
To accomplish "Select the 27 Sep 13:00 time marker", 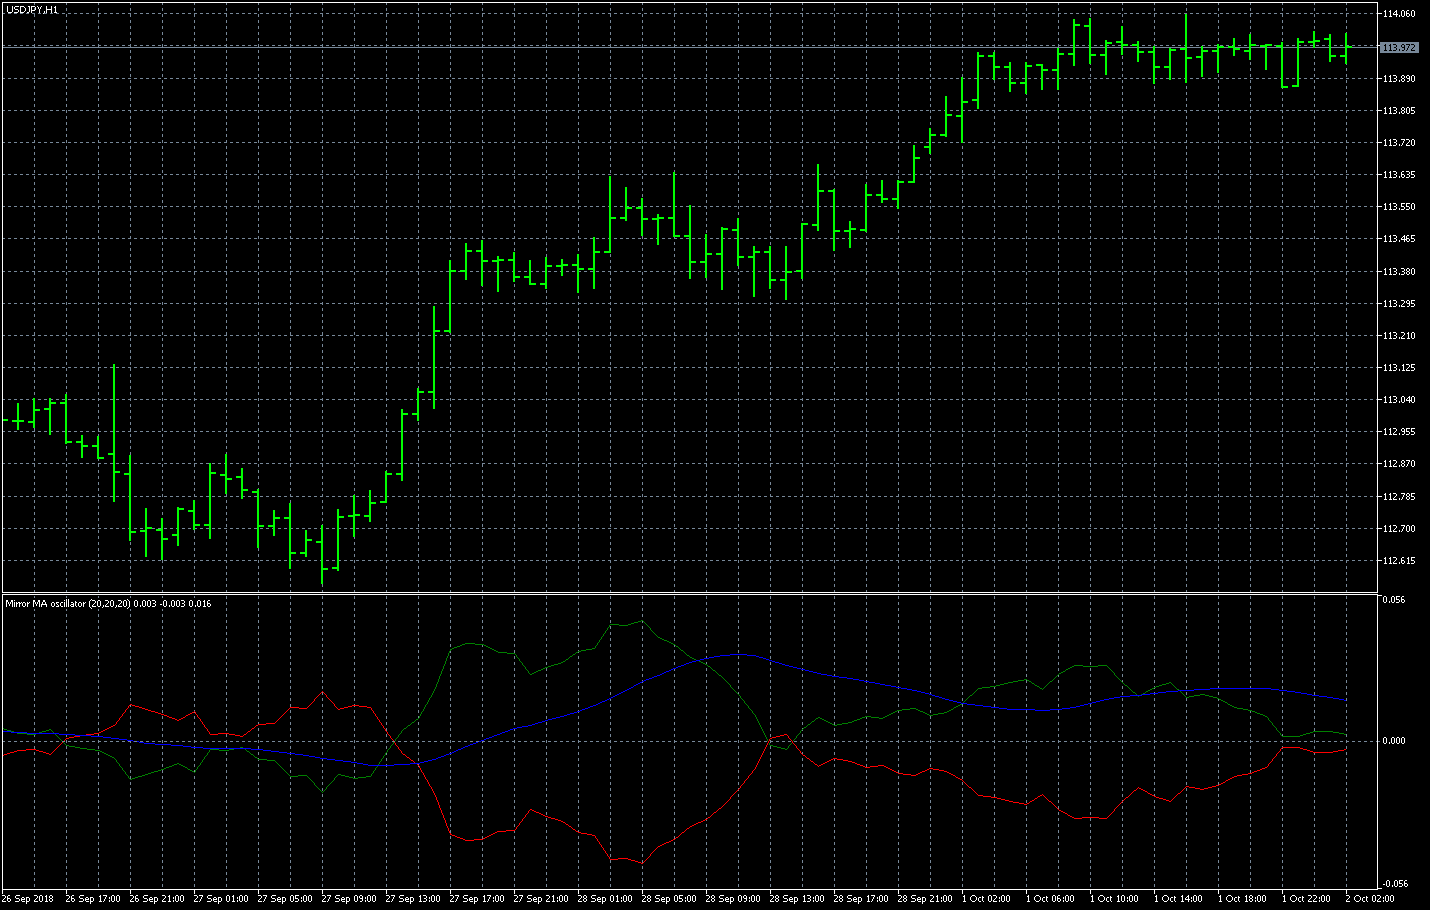I will [413, 899].
